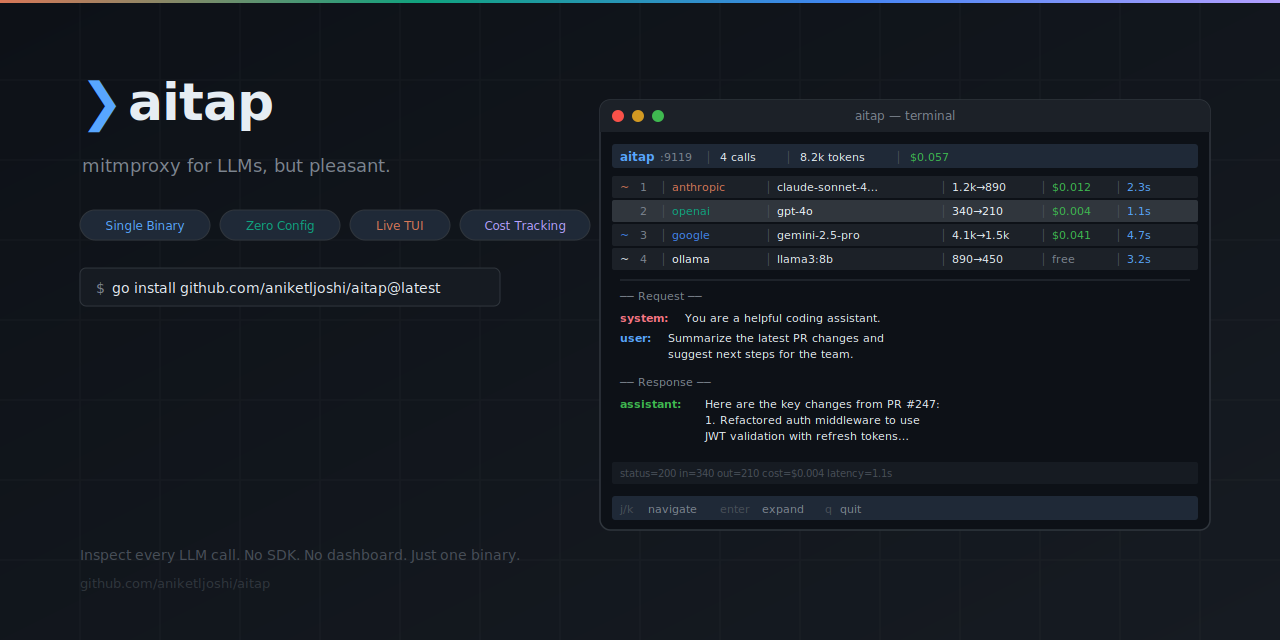
Task: Select the Live TUI pill
Action: coord(400,225)
